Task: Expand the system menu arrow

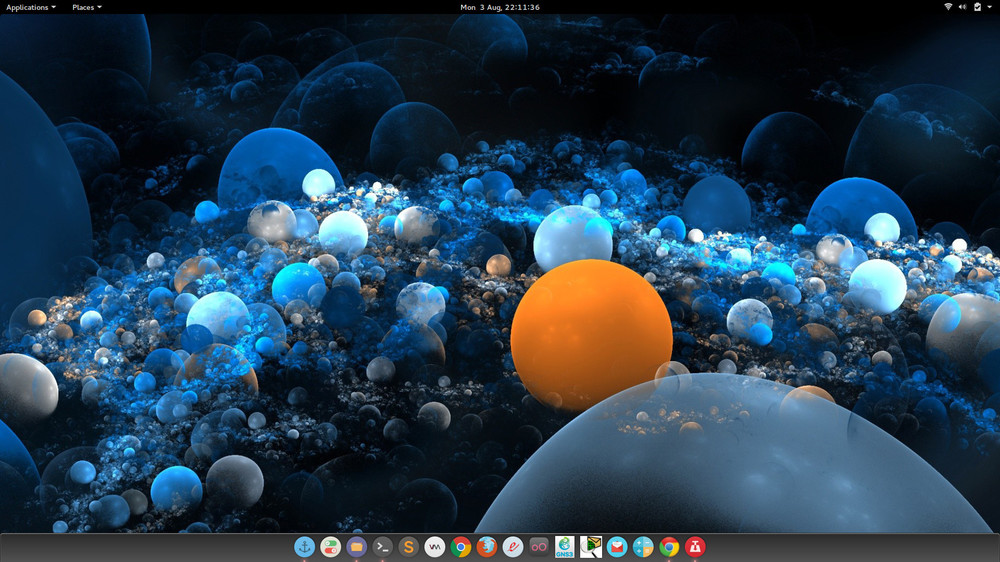Action: click(990, 7)
